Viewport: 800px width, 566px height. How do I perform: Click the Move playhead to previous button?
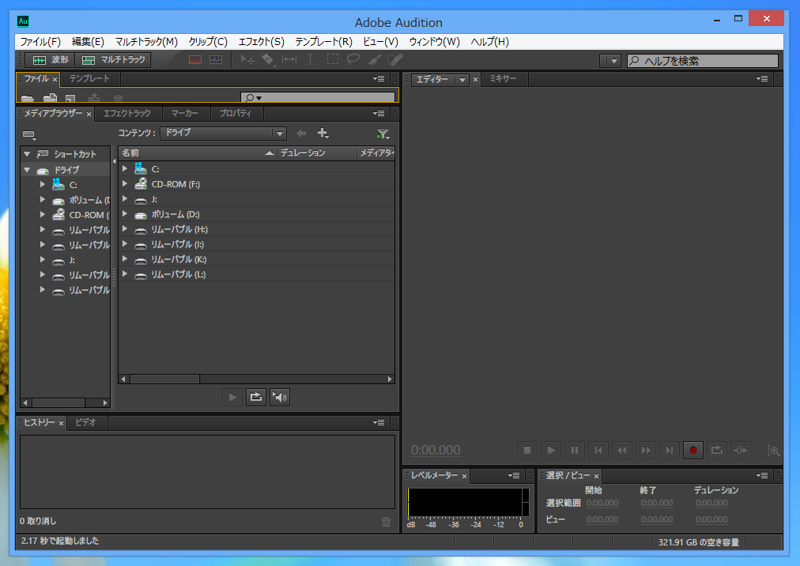click(598, 450)
